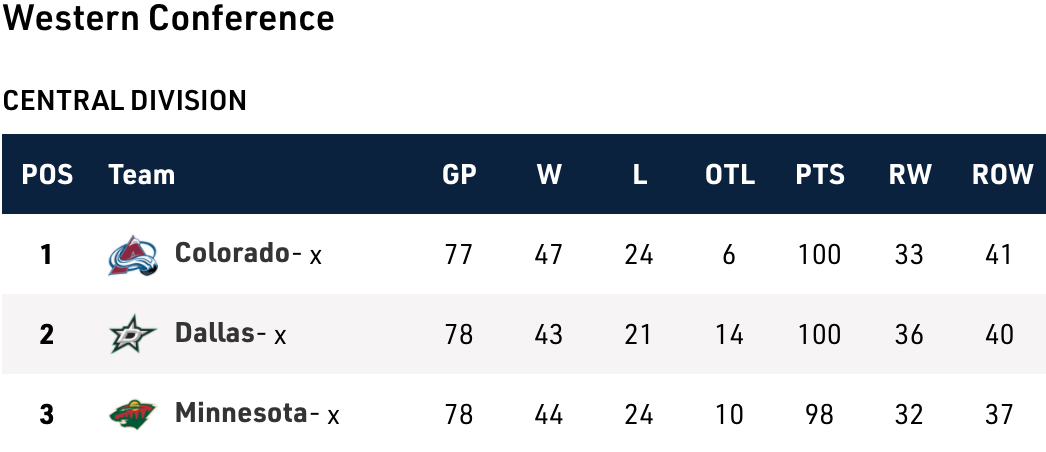
Task: Sort by the ROW column header
Action: coord(1002,175)
